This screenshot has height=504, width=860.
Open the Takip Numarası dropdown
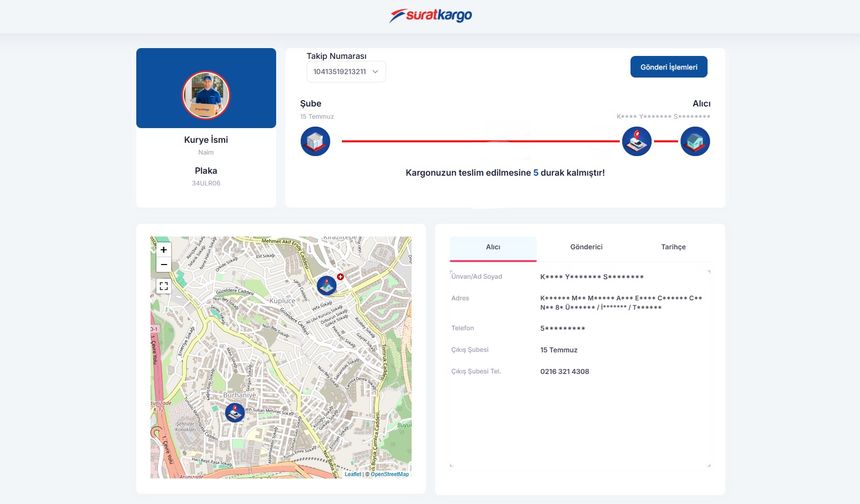point(346,72)
